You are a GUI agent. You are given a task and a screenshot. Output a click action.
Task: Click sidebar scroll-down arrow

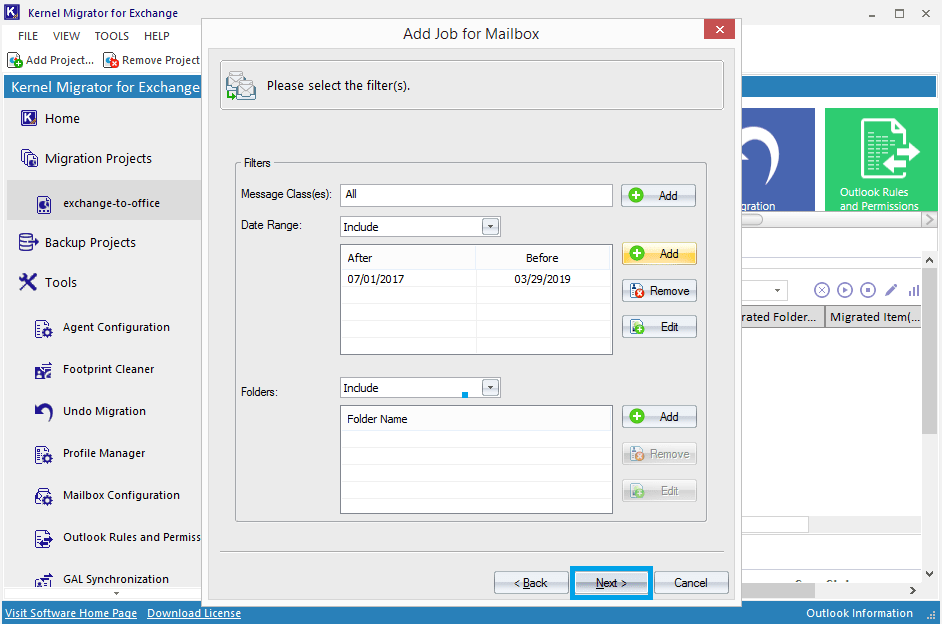[117, 593]
